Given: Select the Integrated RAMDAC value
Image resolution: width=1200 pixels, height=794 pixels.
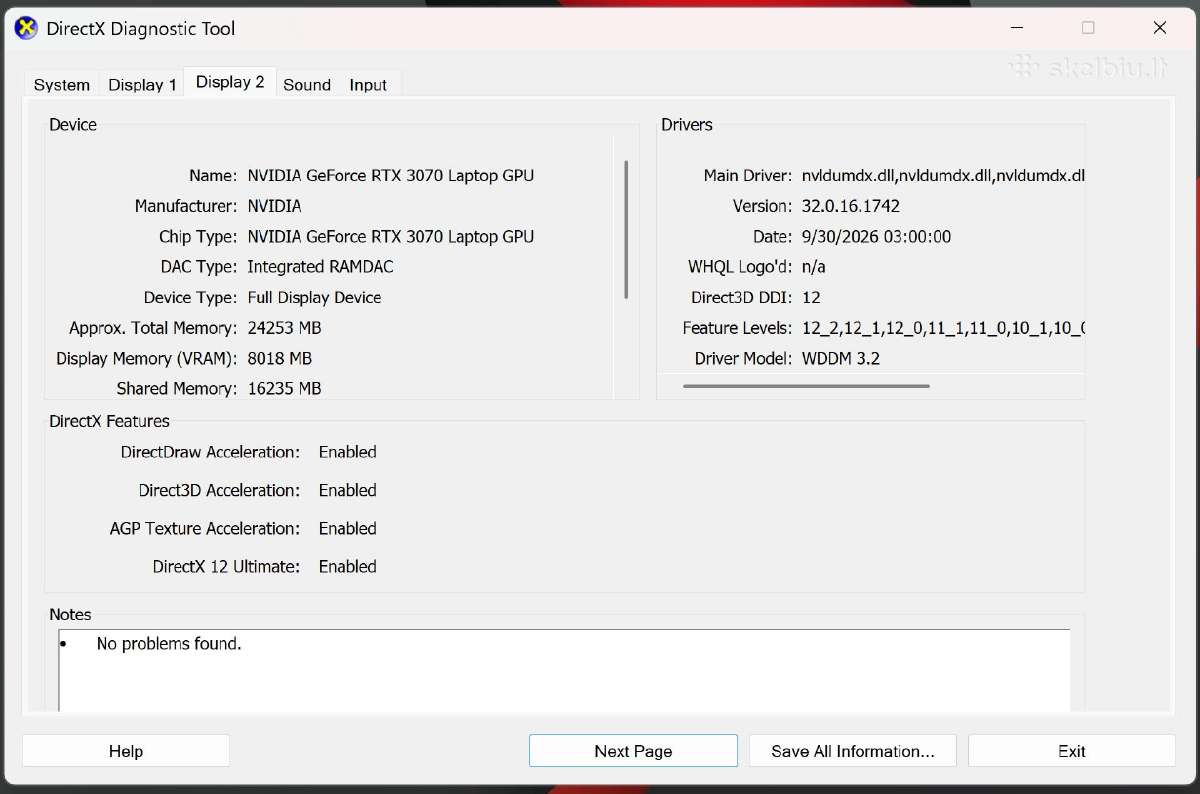Looking at the screenshot, I should pyautogui.click(x=320, y=267).
